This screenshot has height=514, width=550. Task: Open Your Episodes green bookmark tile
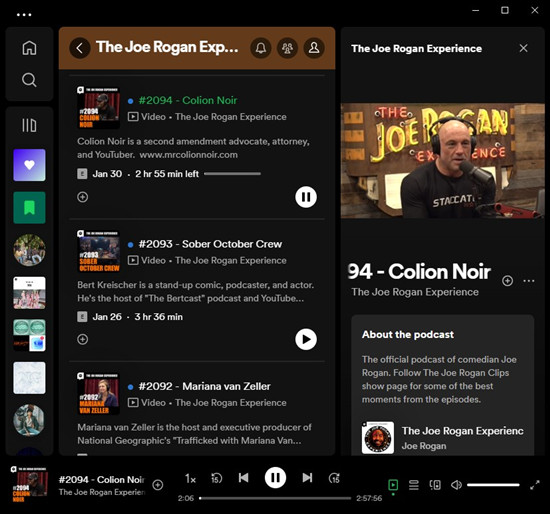(29, 208)
